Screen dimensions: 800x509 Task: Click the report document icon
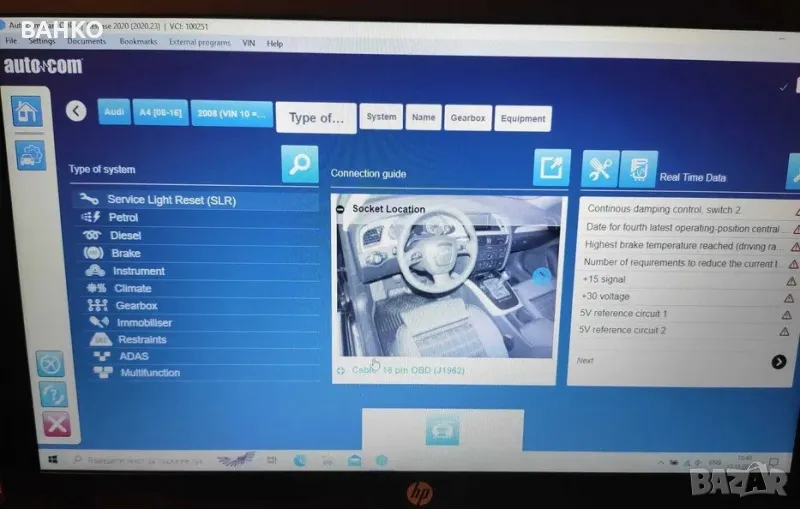(x=638, y=169)
